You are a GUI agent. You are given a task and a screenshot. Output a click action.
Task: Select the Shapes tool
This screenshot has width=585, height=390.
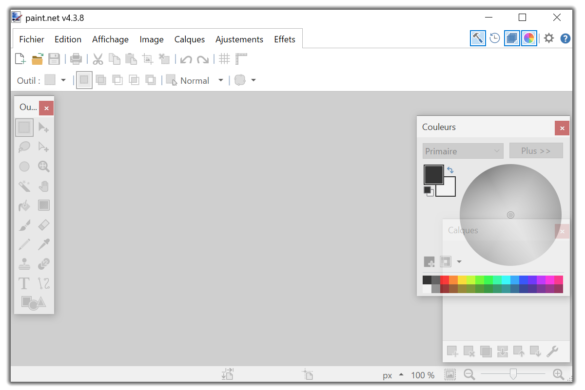[x=34, y=303]
